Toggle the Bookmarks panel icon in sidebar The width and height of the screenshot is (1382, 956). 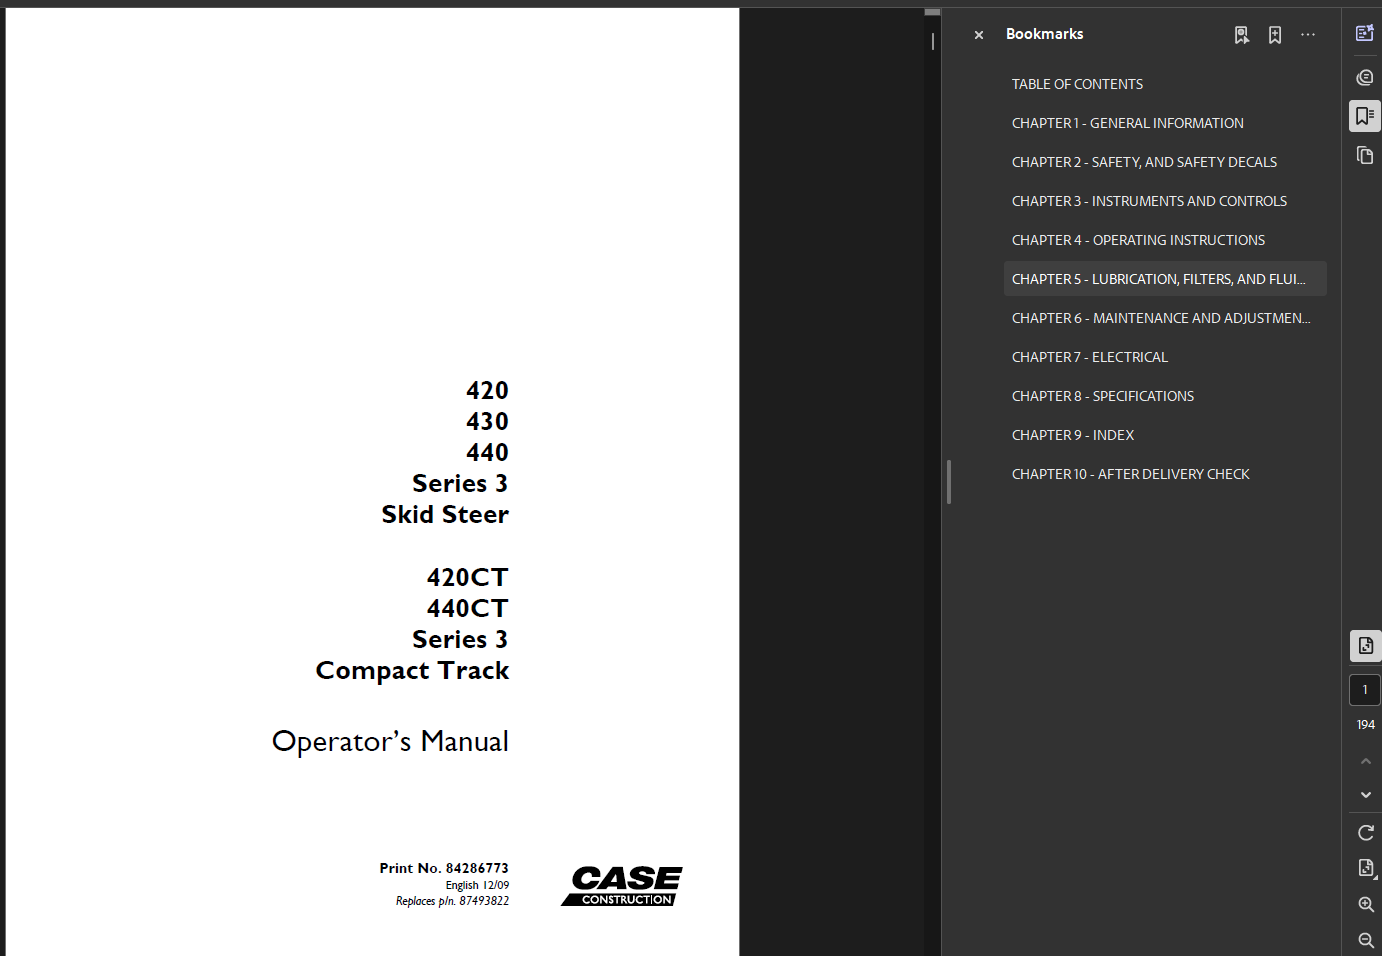[x=1364, y=116]
